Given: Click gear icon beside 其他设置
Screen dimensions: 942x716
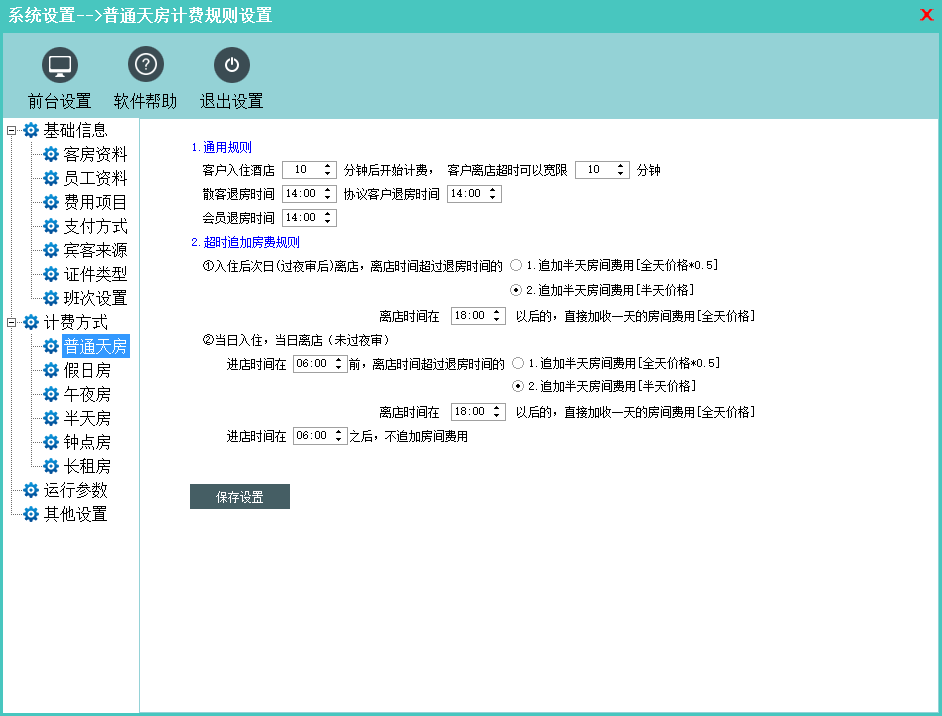Looking at the screenshot, I should tap(31, 514).
